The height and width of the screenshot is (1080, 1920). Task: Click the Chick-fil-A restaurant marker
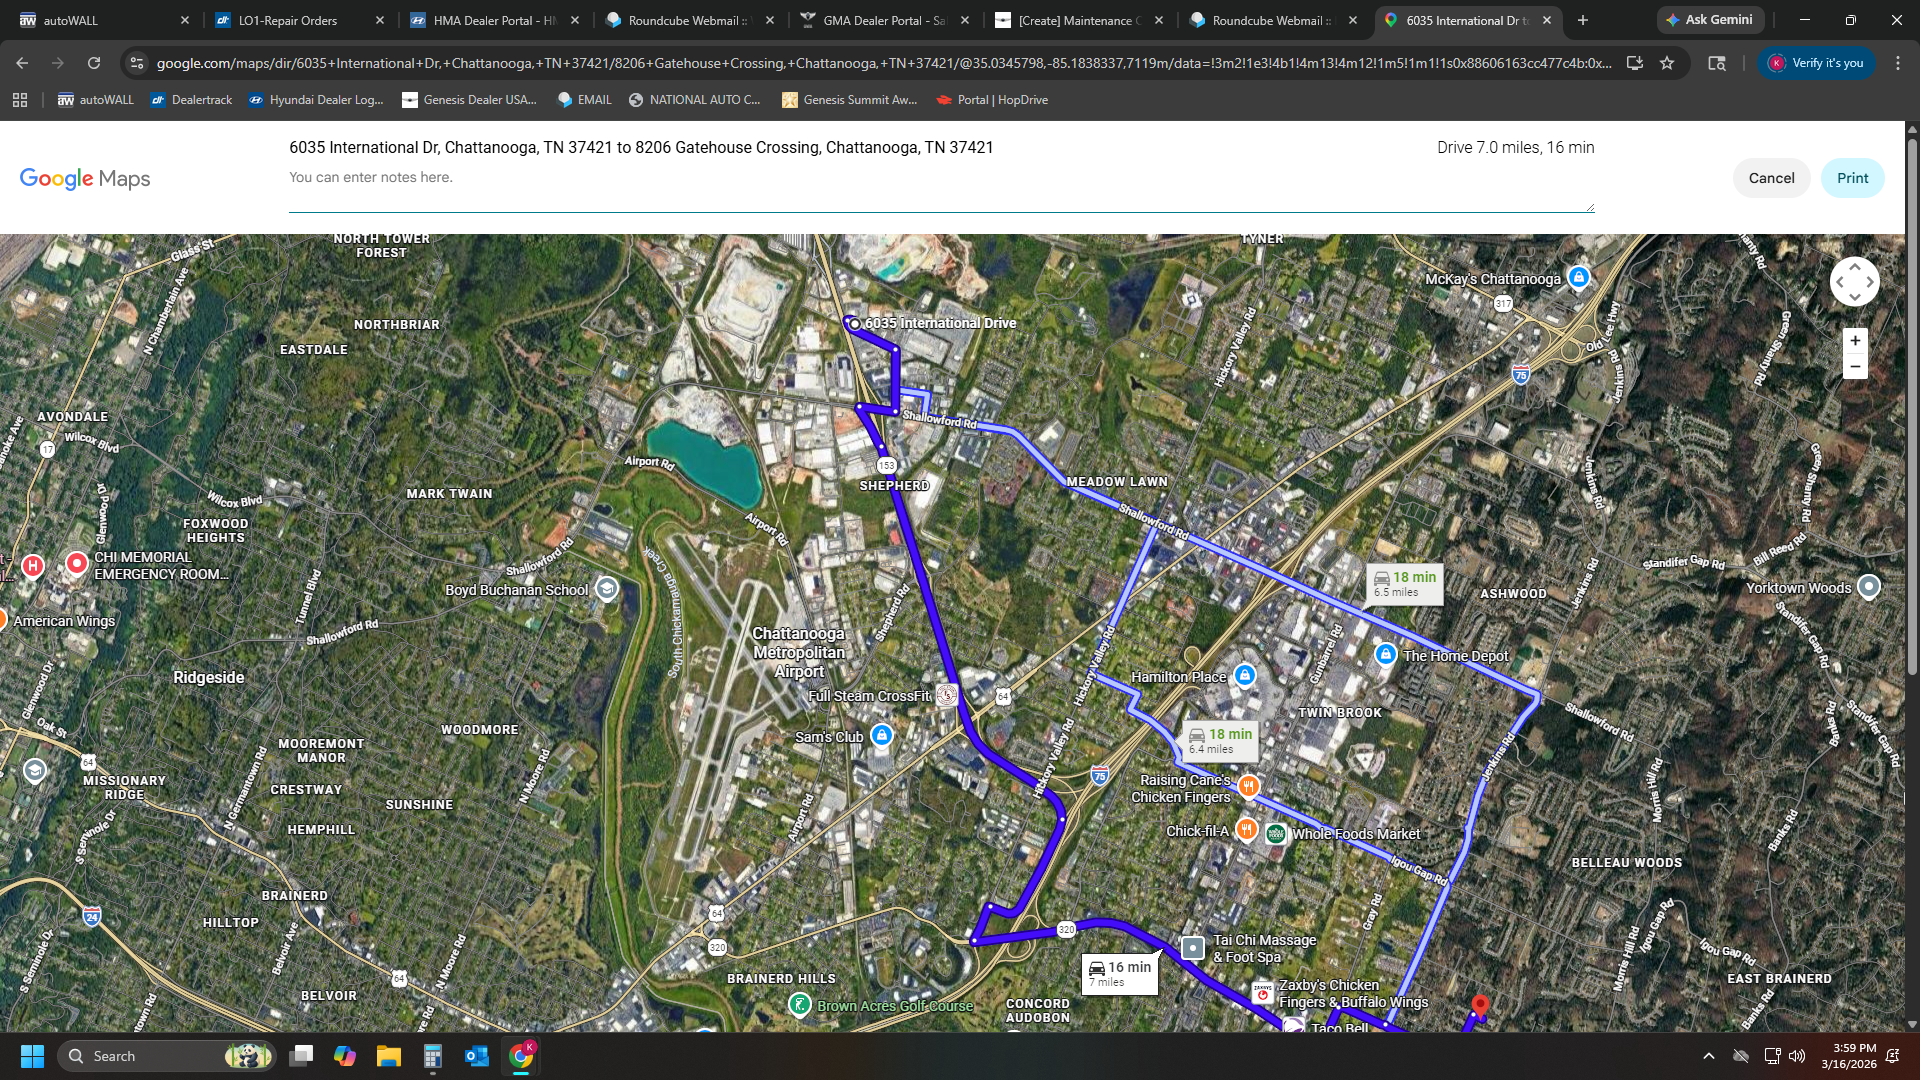pyautogui.click(x=1246, y=829)
